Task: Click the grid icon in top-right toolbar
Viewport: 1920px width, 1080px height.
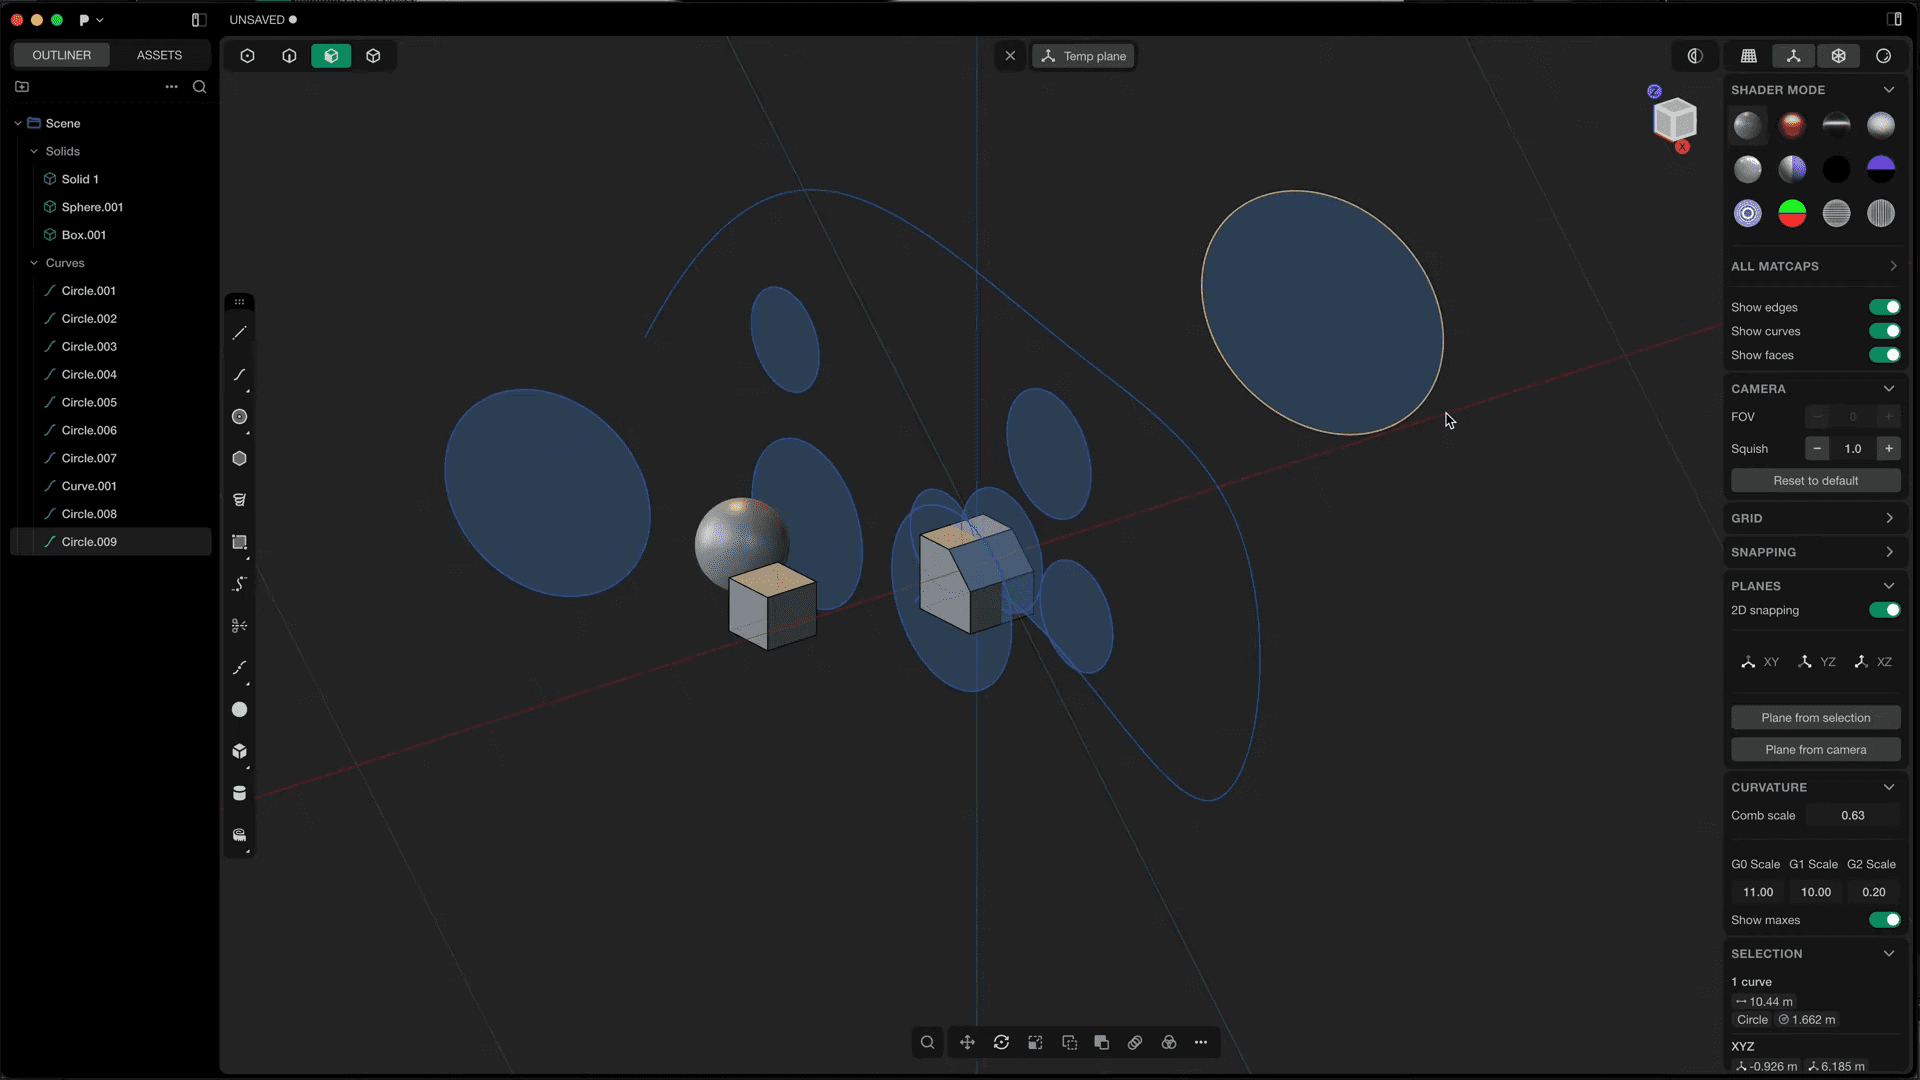Action: point(1749,56)
